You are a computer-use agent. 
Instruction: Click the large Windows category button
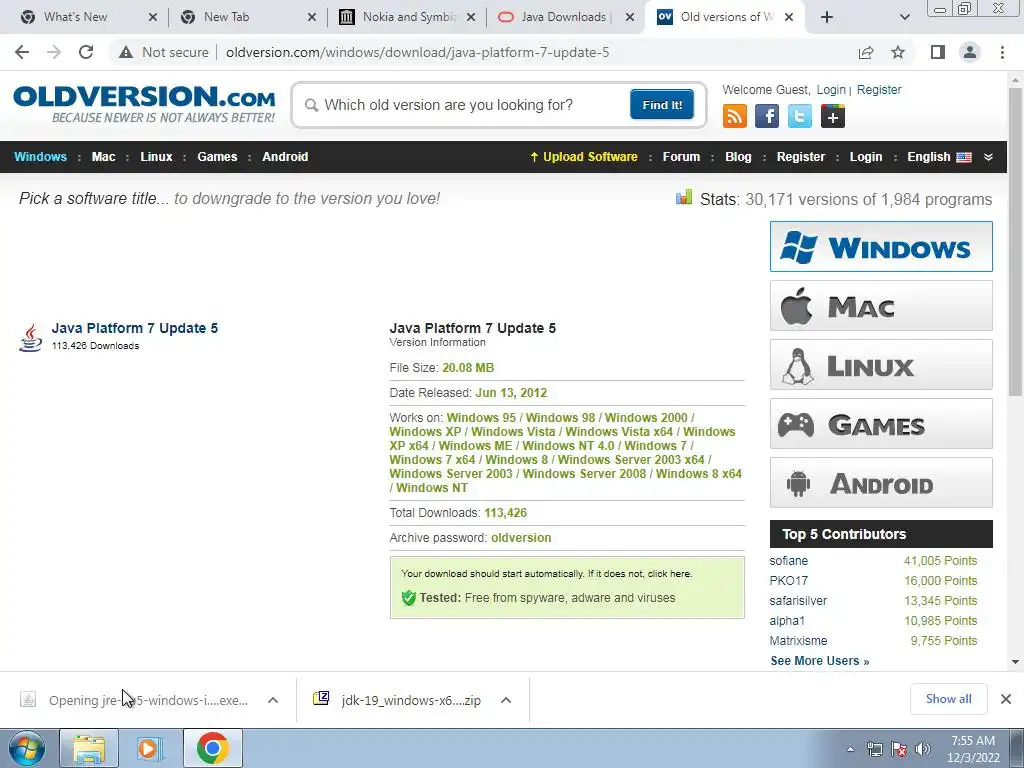coord(881,246)
